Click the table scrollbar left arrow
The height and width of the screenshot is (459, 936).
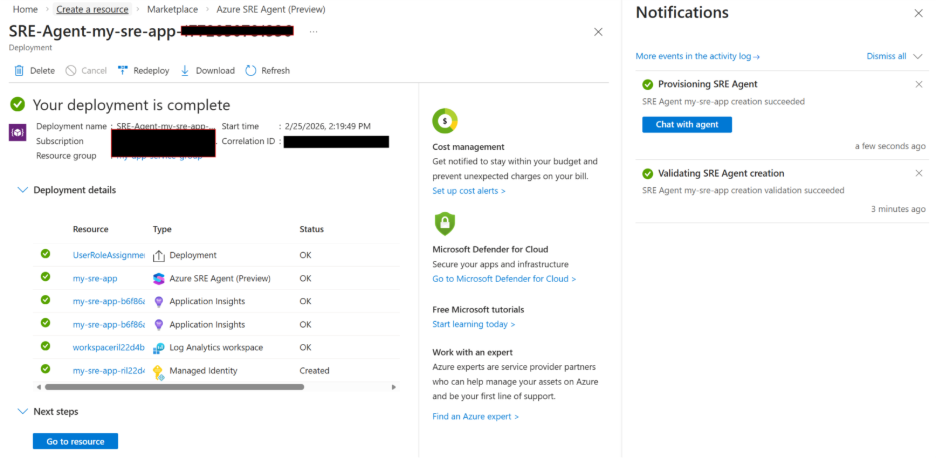[x=39, y=387]
